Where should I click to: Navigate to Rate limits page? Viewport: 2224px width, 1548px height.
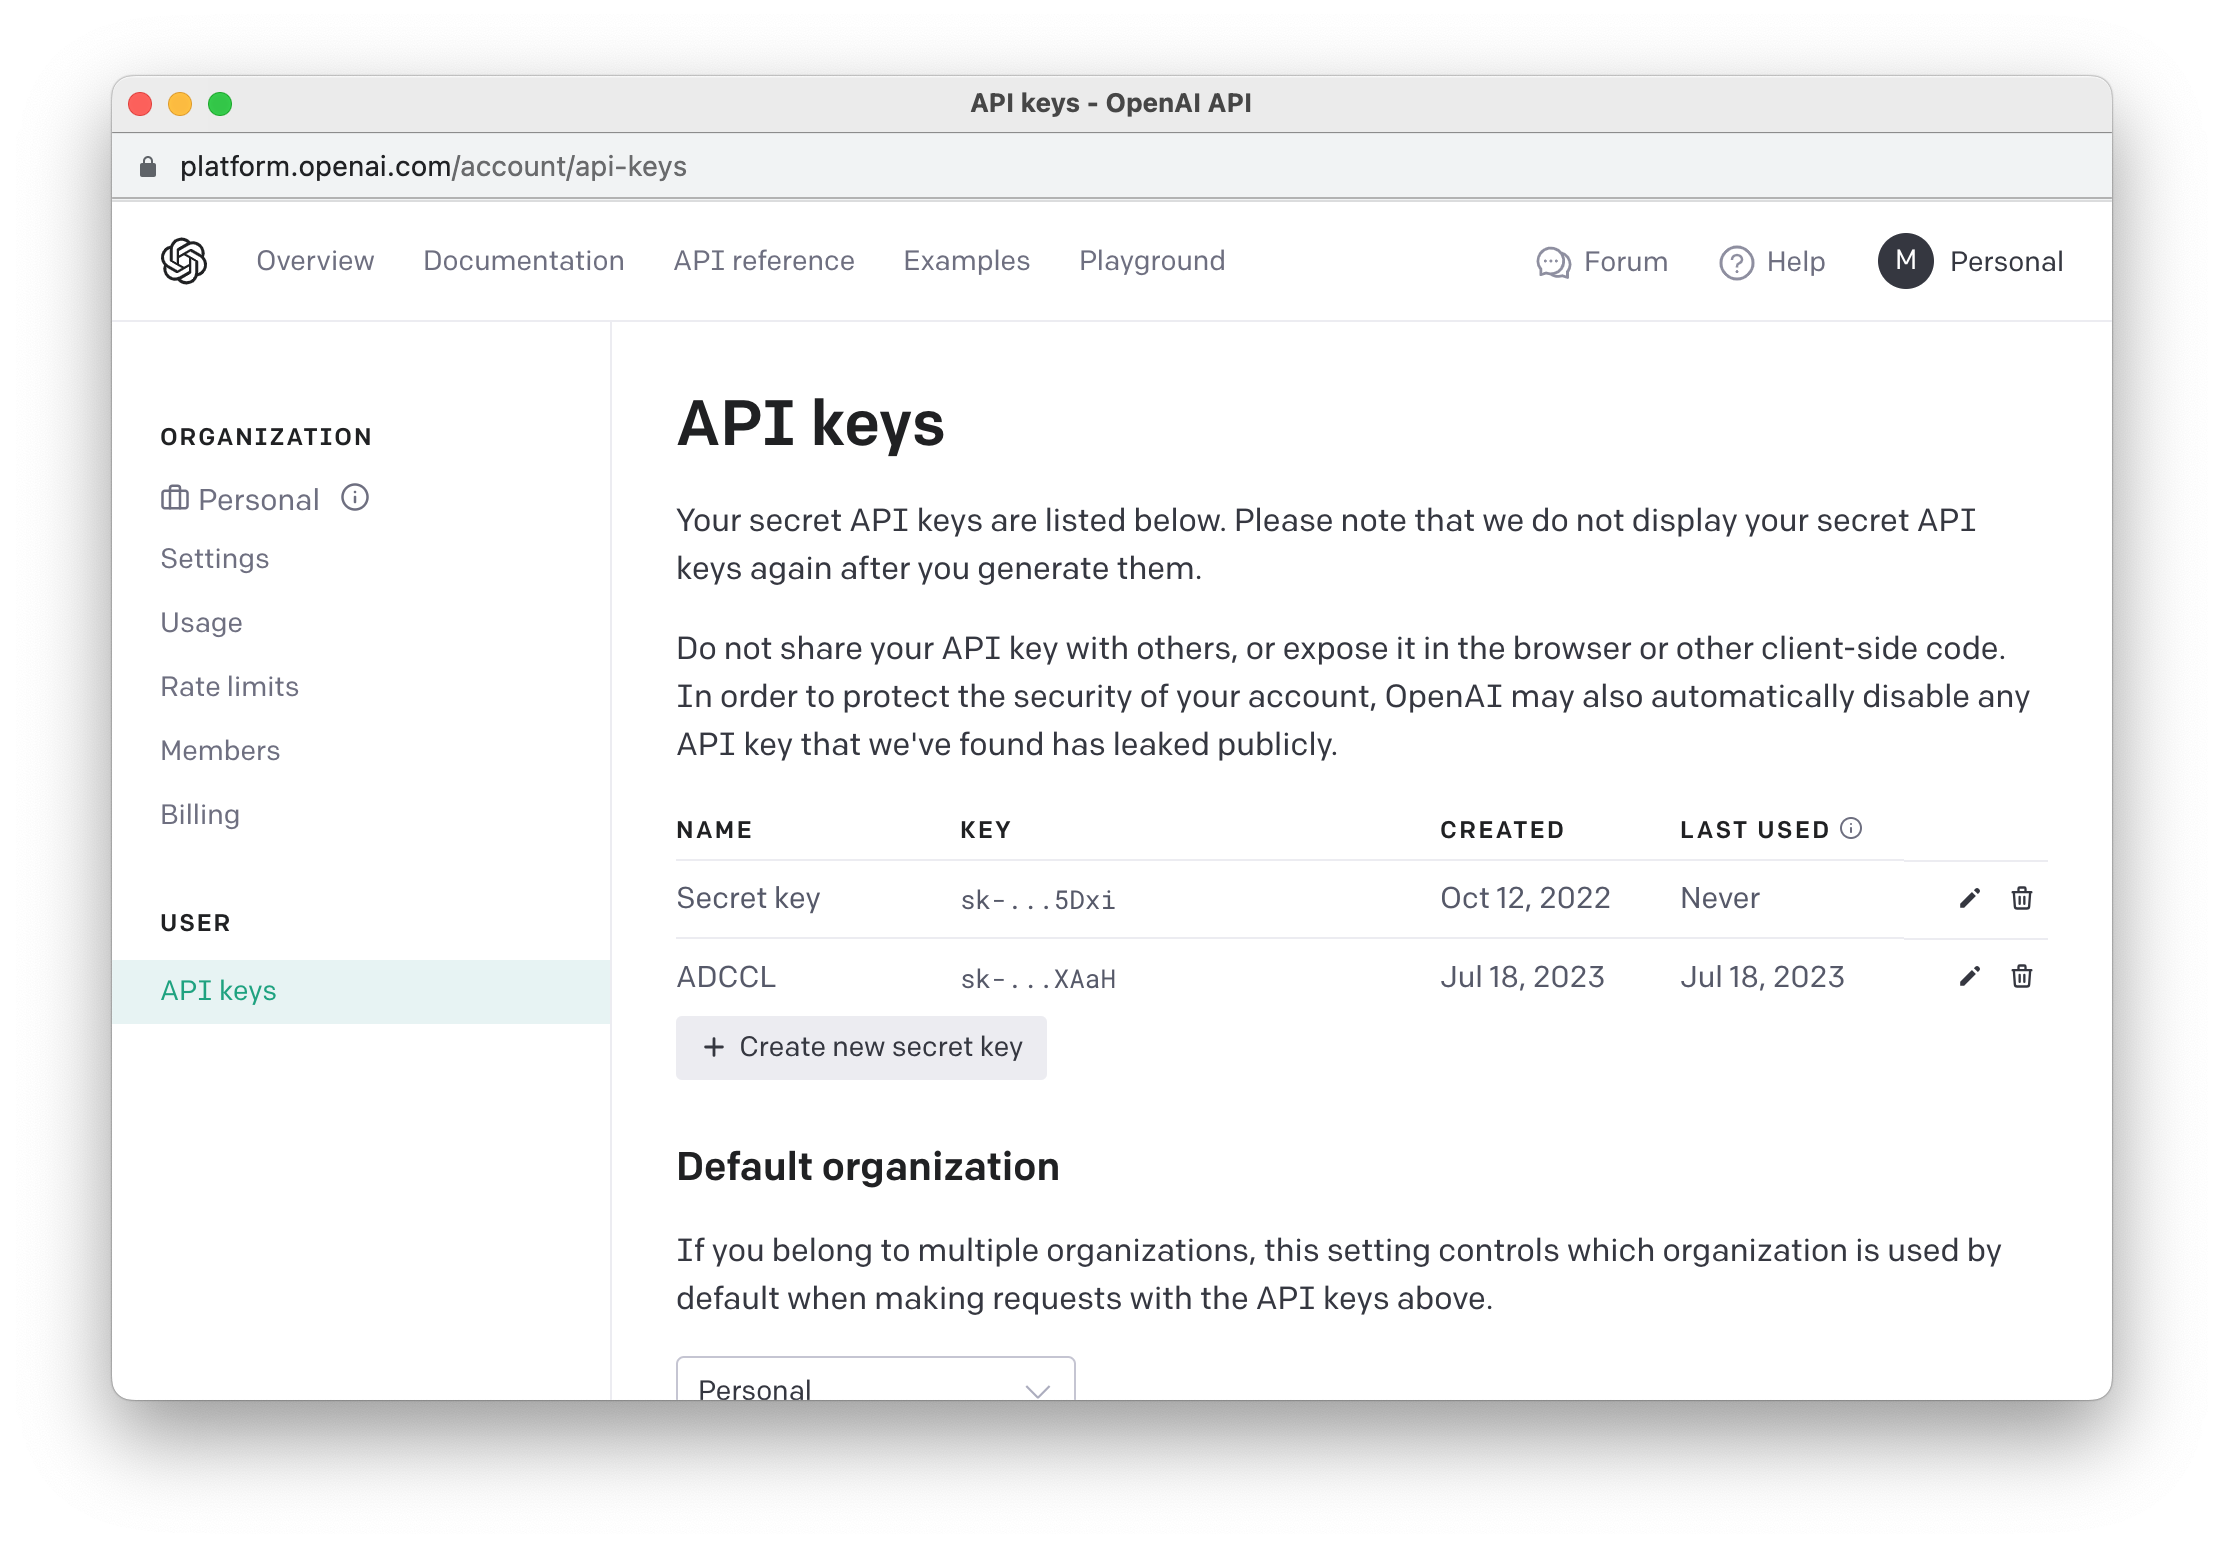pos(229,686)
